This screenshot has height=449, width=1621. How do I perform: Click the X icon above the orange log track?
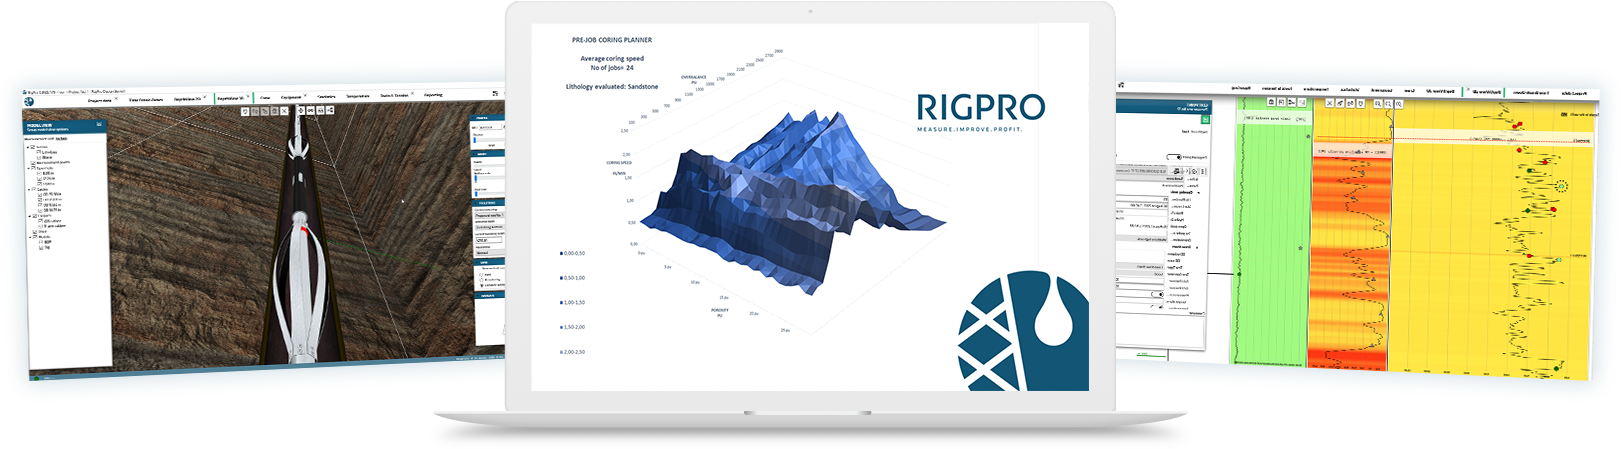coord(1330,103)
